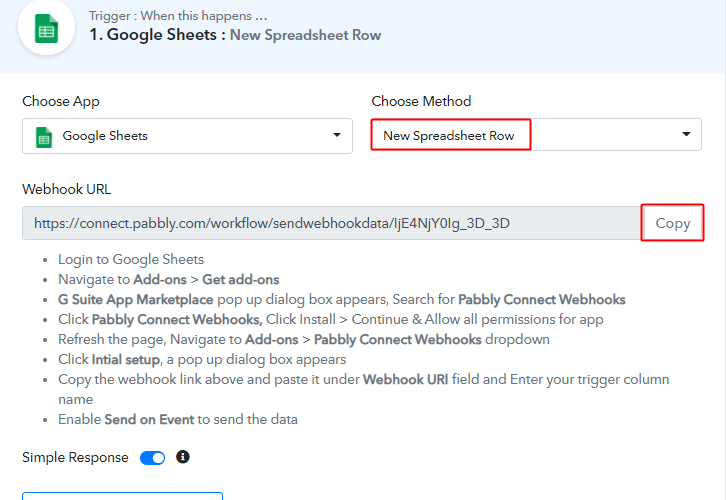The height and width of the screenshot is (500, 726).
Task: Click the 'Choose App' label
Action: click(x=61, y=101)
